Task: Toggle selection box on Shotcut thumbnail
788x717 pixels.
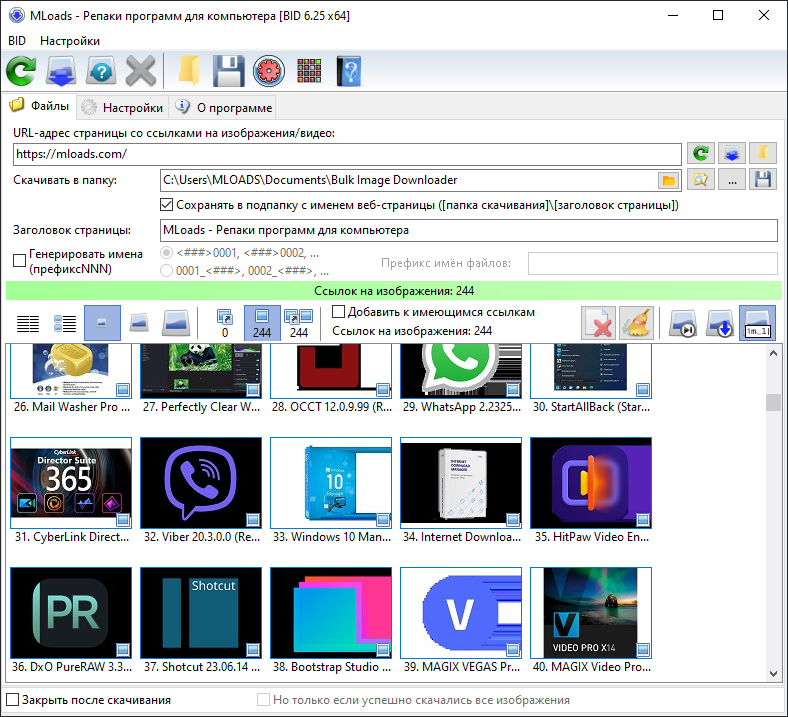Action: coord(253,649)
